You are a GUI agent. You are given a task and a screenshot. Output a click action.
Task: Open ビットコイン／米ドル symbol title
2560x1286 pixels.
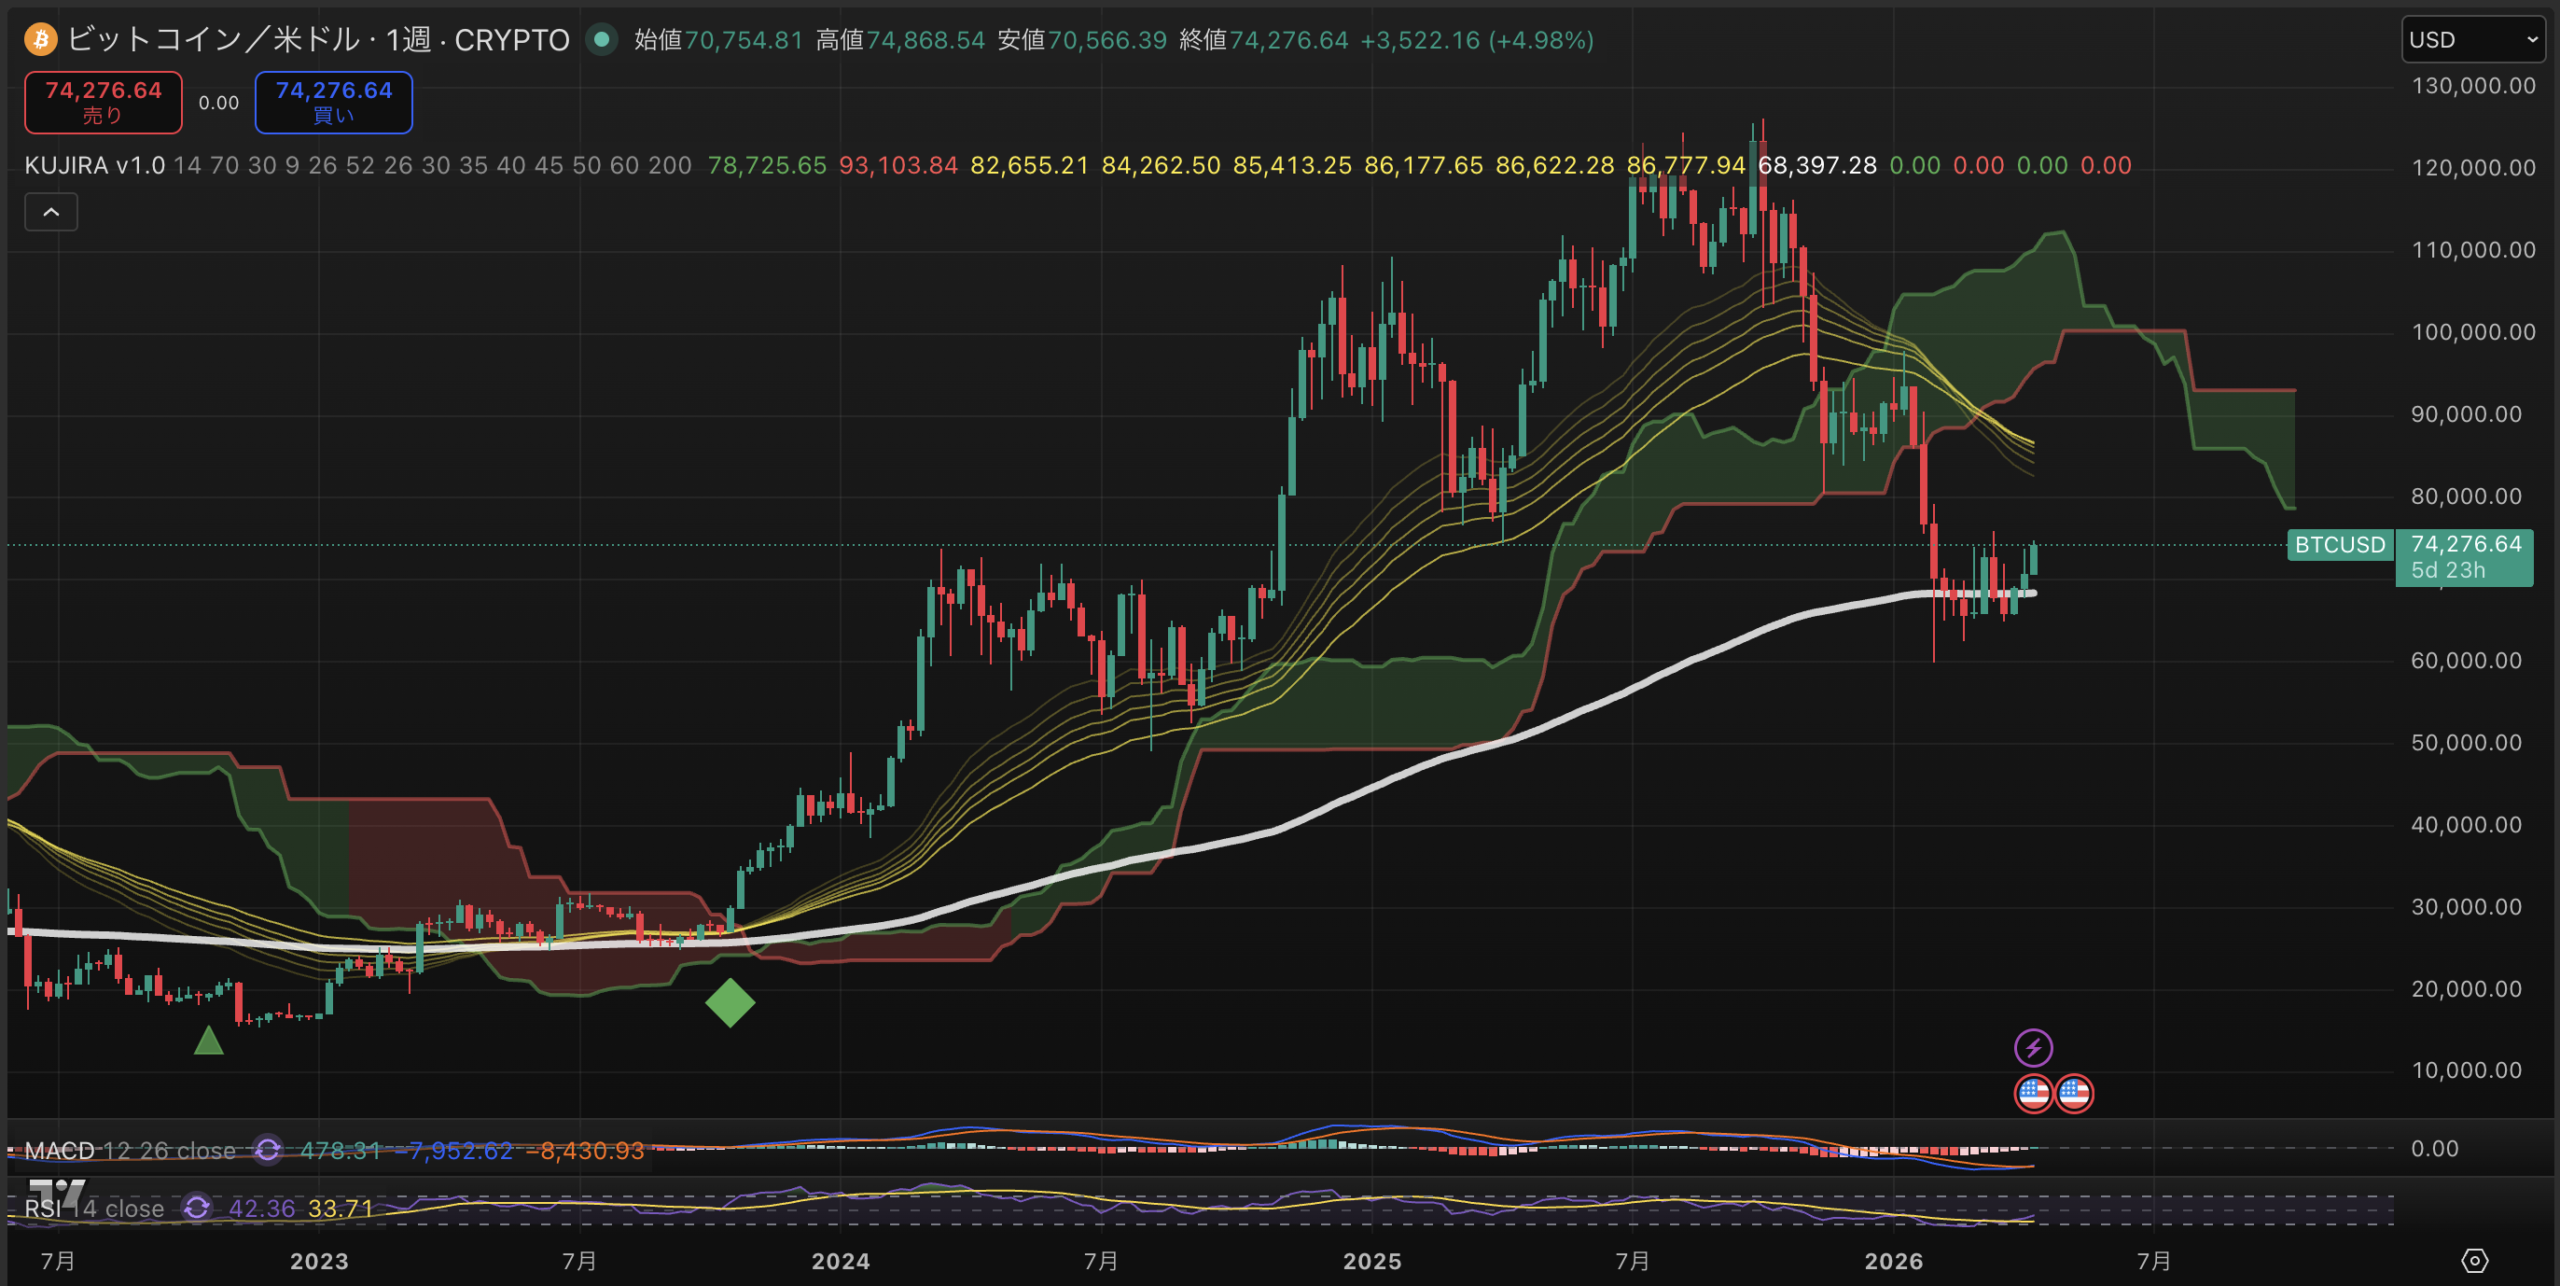(x=214, y=40)
